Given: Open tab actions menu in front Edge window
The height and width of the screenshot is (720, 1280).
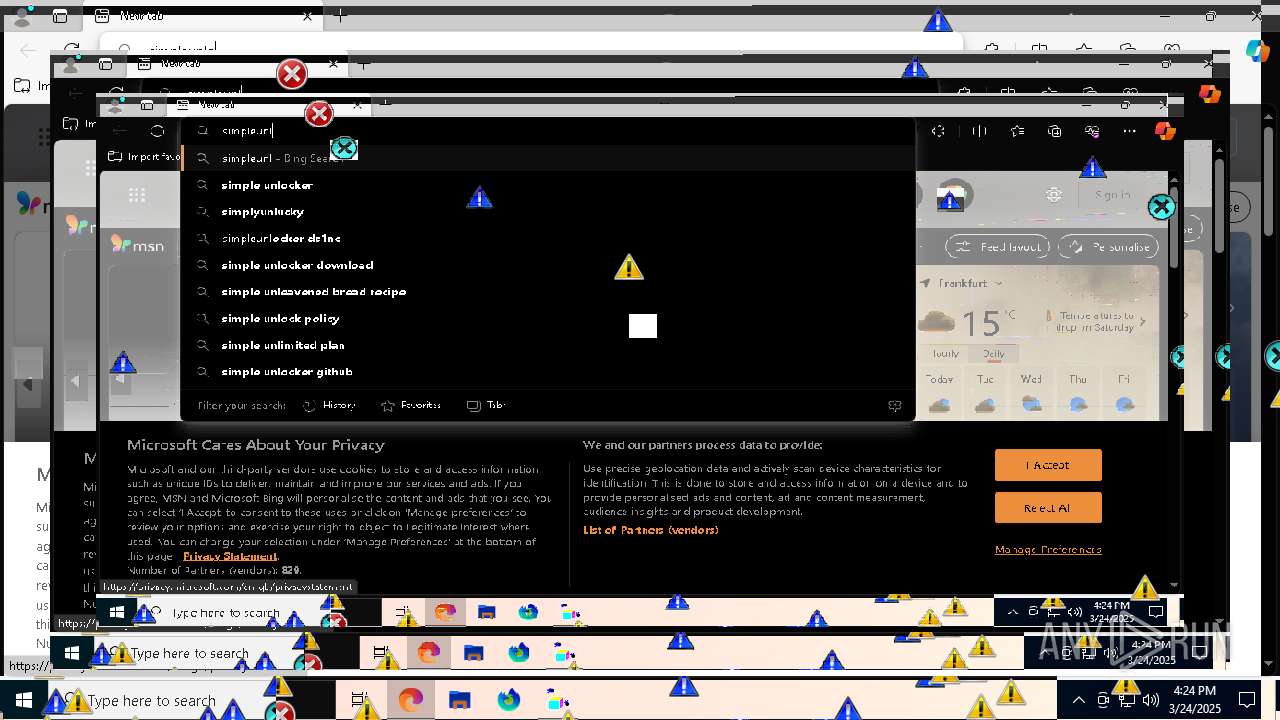Looking at the screenshot, I should point(147,104).
